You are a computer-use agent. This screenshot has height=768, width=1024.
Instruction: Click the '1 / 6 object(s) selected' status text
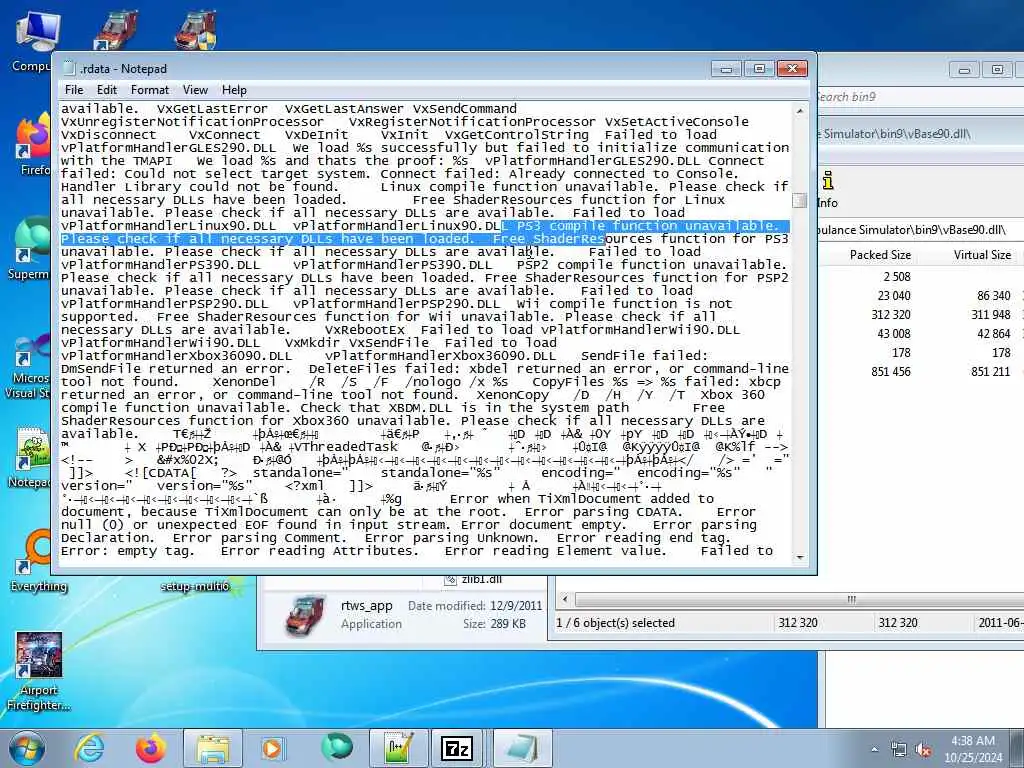(x=615, y=623)
